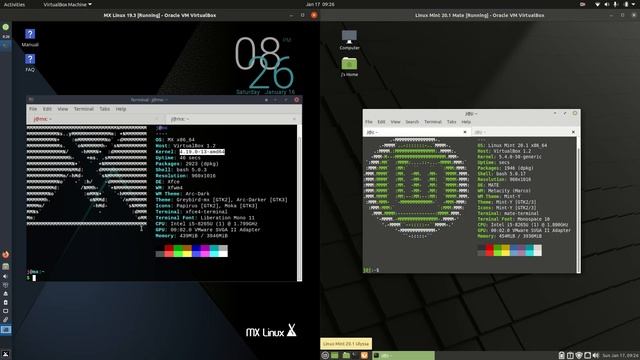Click the MX terminal vertical scrollbar

point(299,203)
